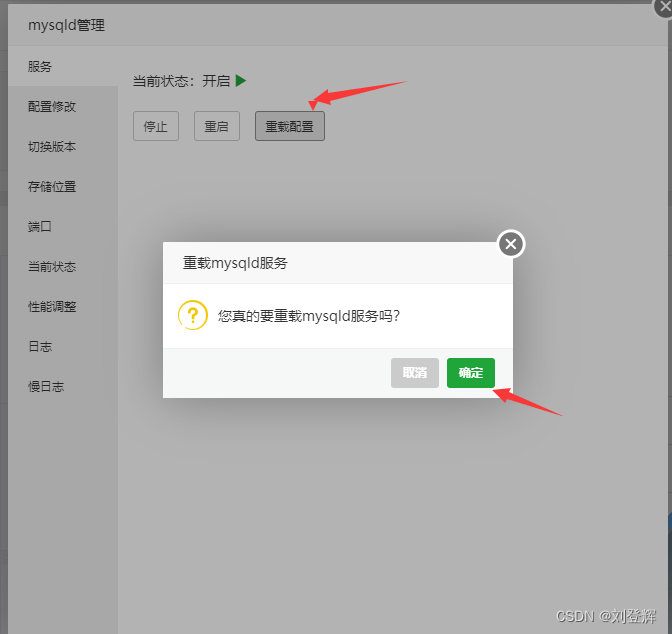This screenshot has height=634, width=672.
Task: Click the 重启 service button
Action: [x=216, y=126]
